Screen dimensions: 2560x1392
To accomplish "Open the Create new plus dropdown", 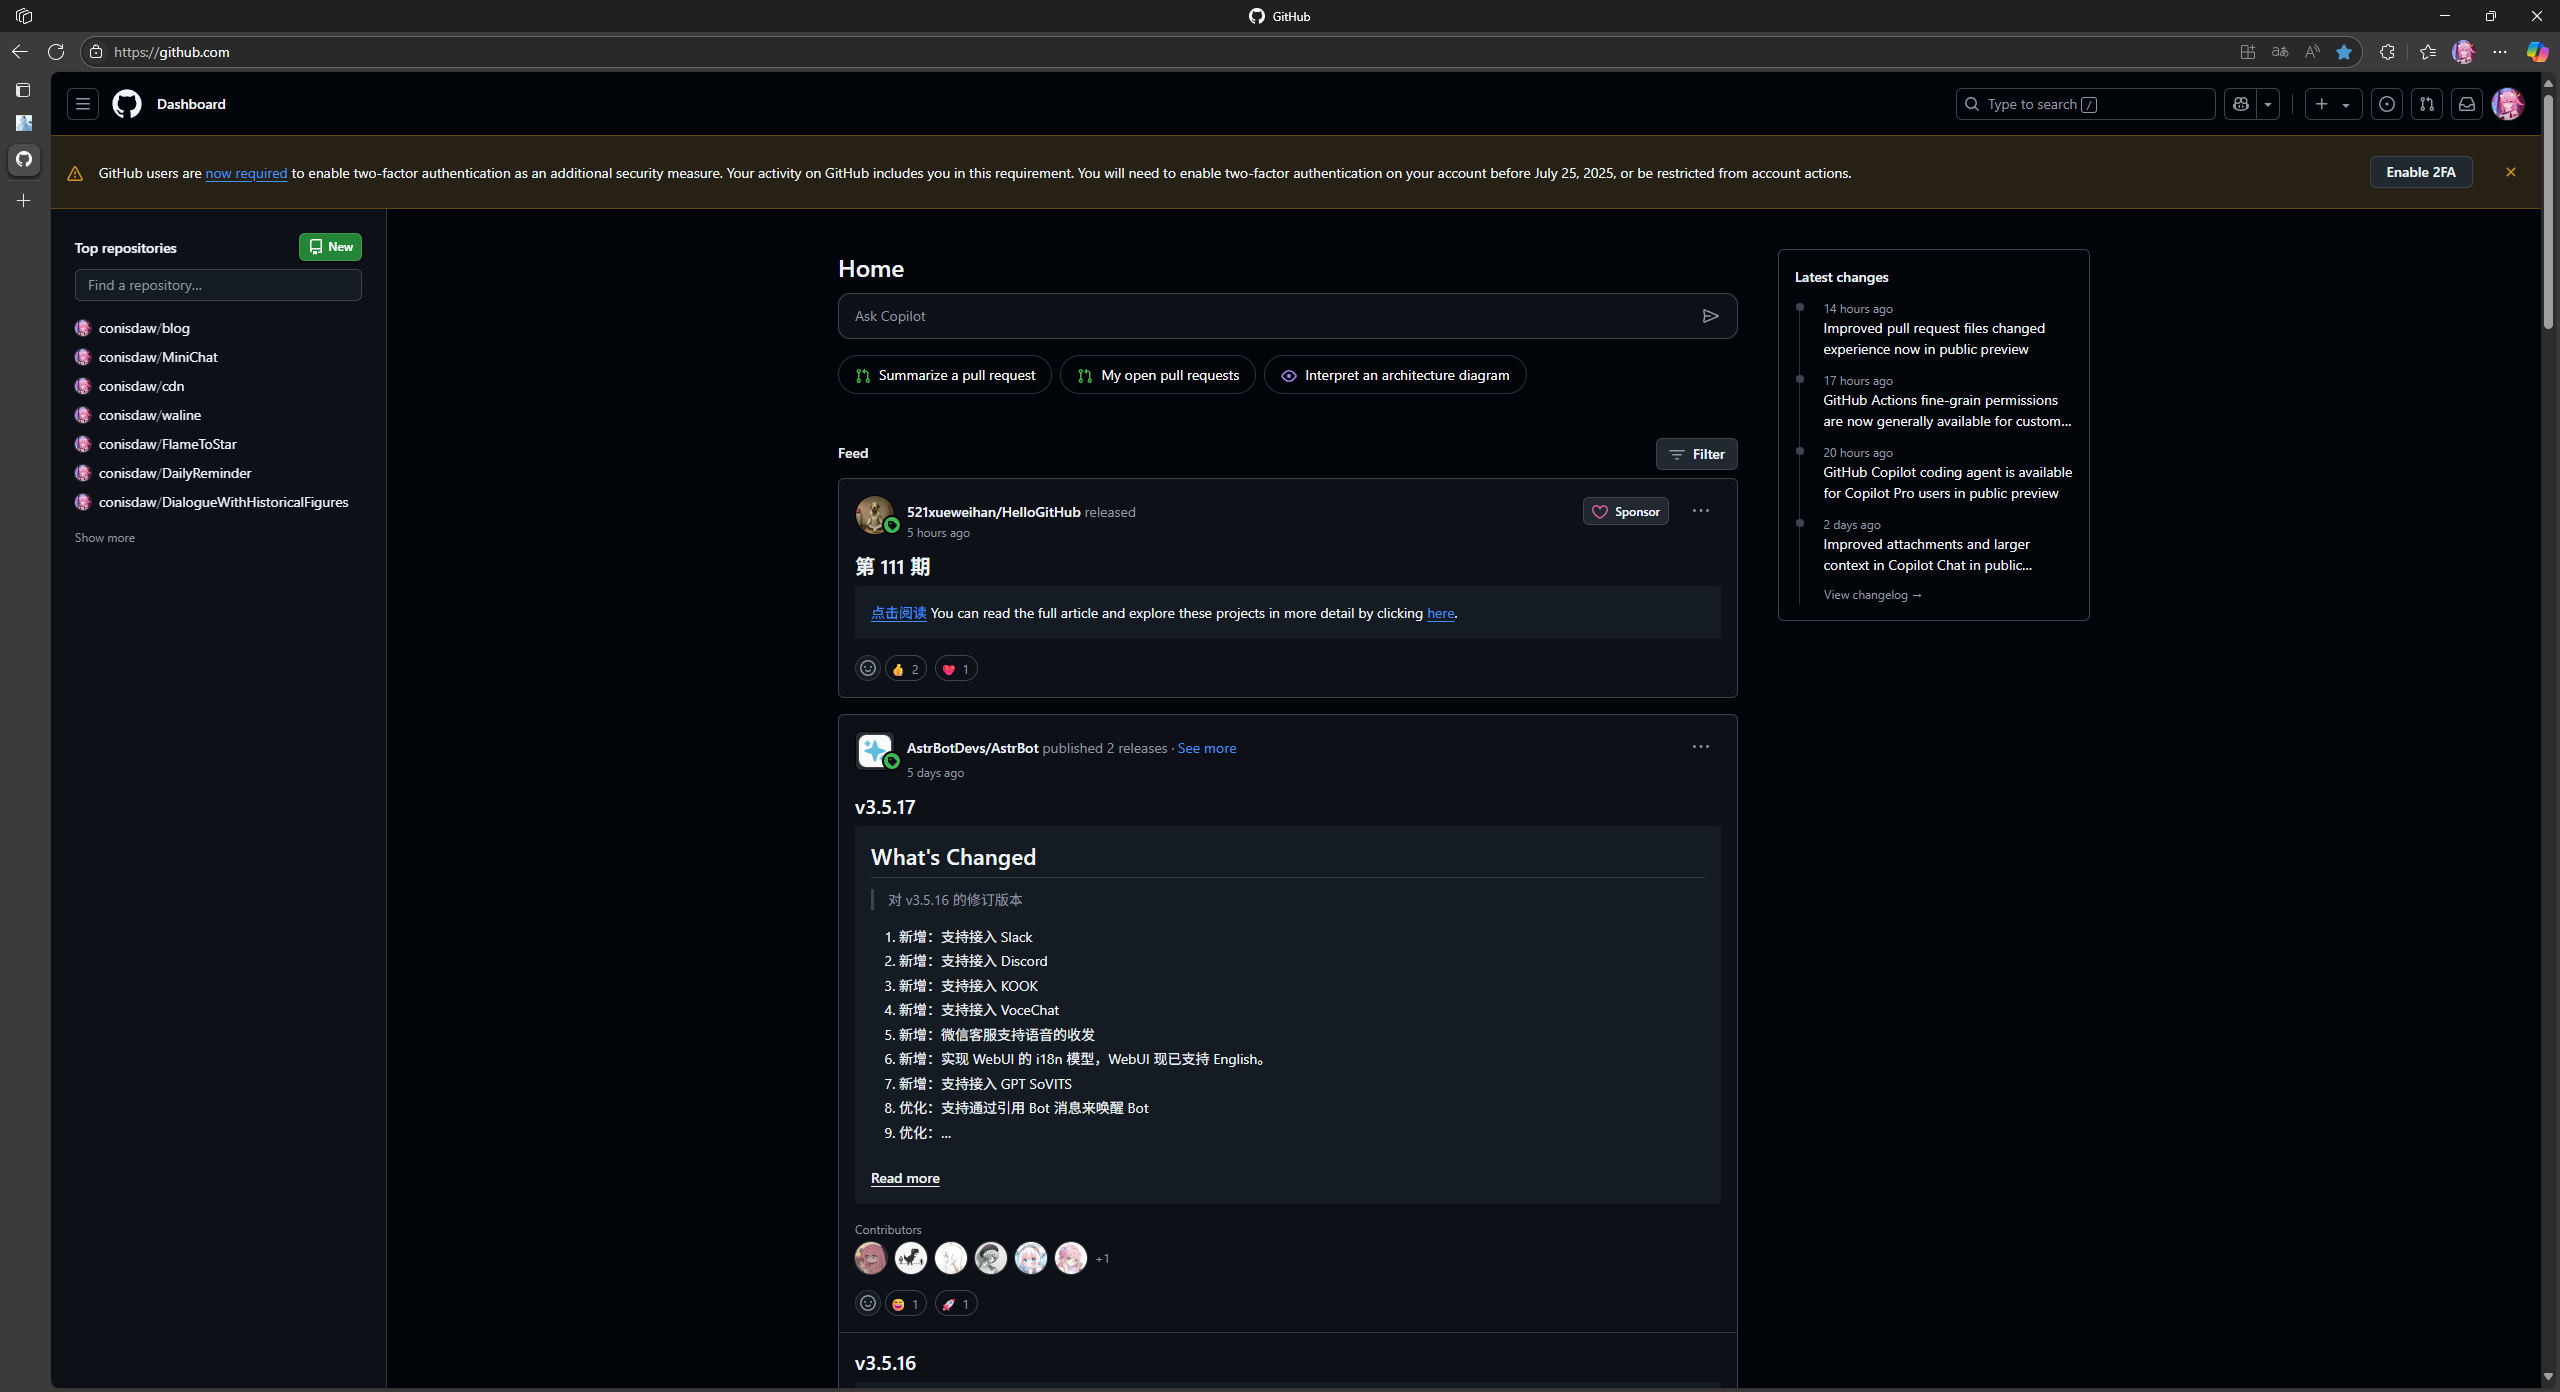I will [x=2333, y=104].
